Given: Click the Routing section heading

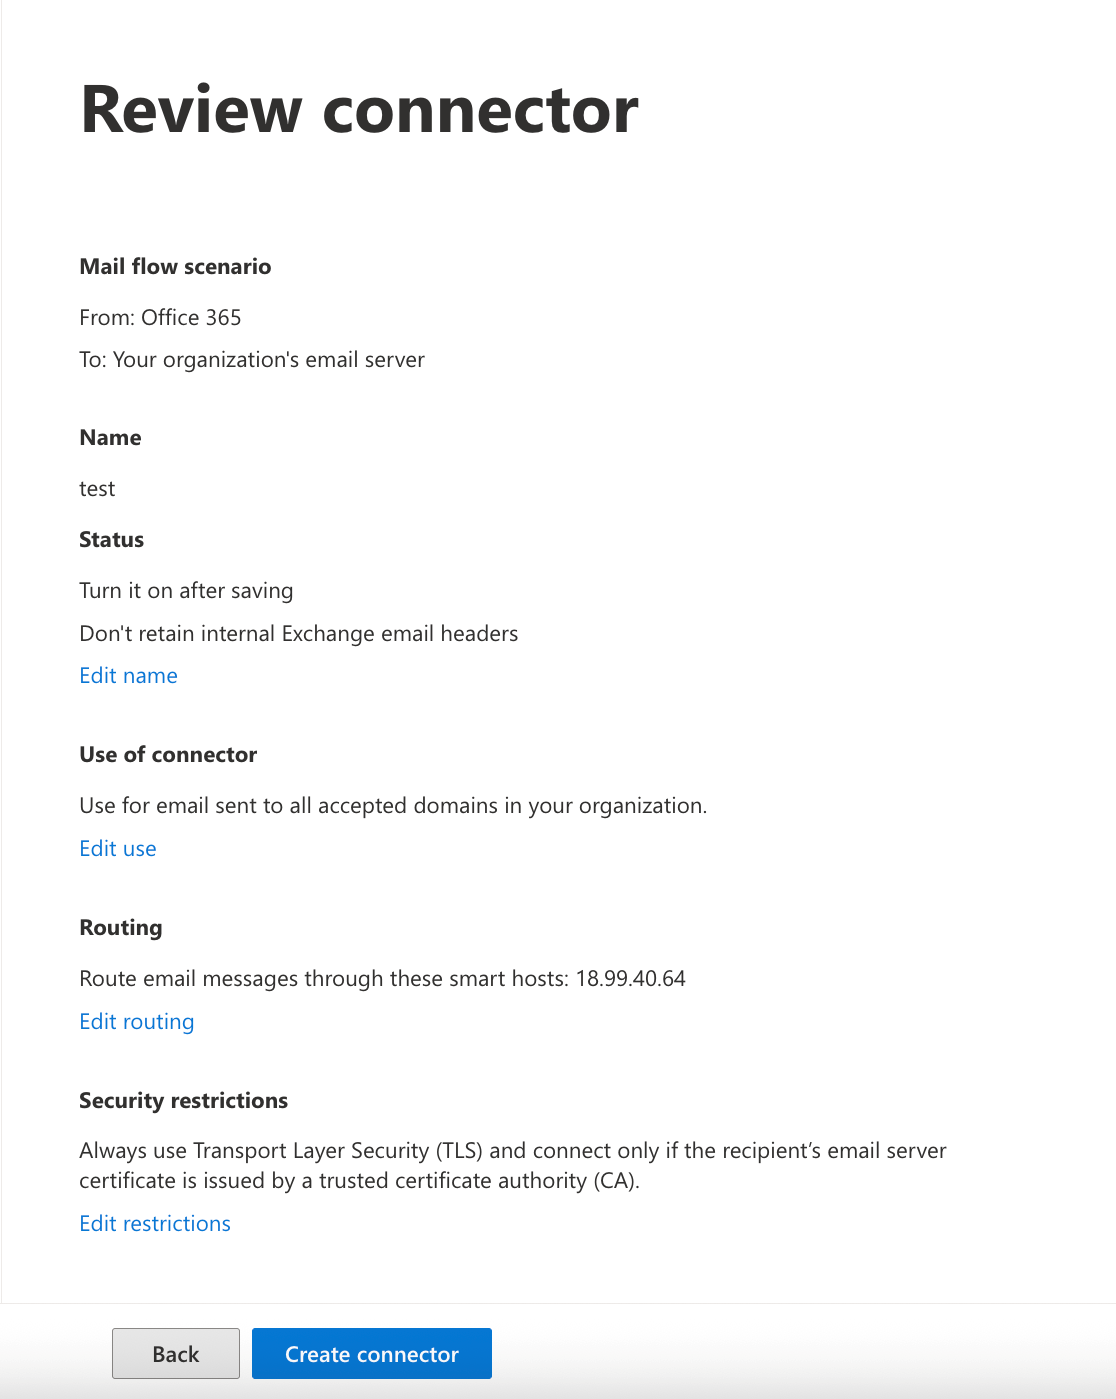Looking at the screenshot, I should tap(120, 927).
